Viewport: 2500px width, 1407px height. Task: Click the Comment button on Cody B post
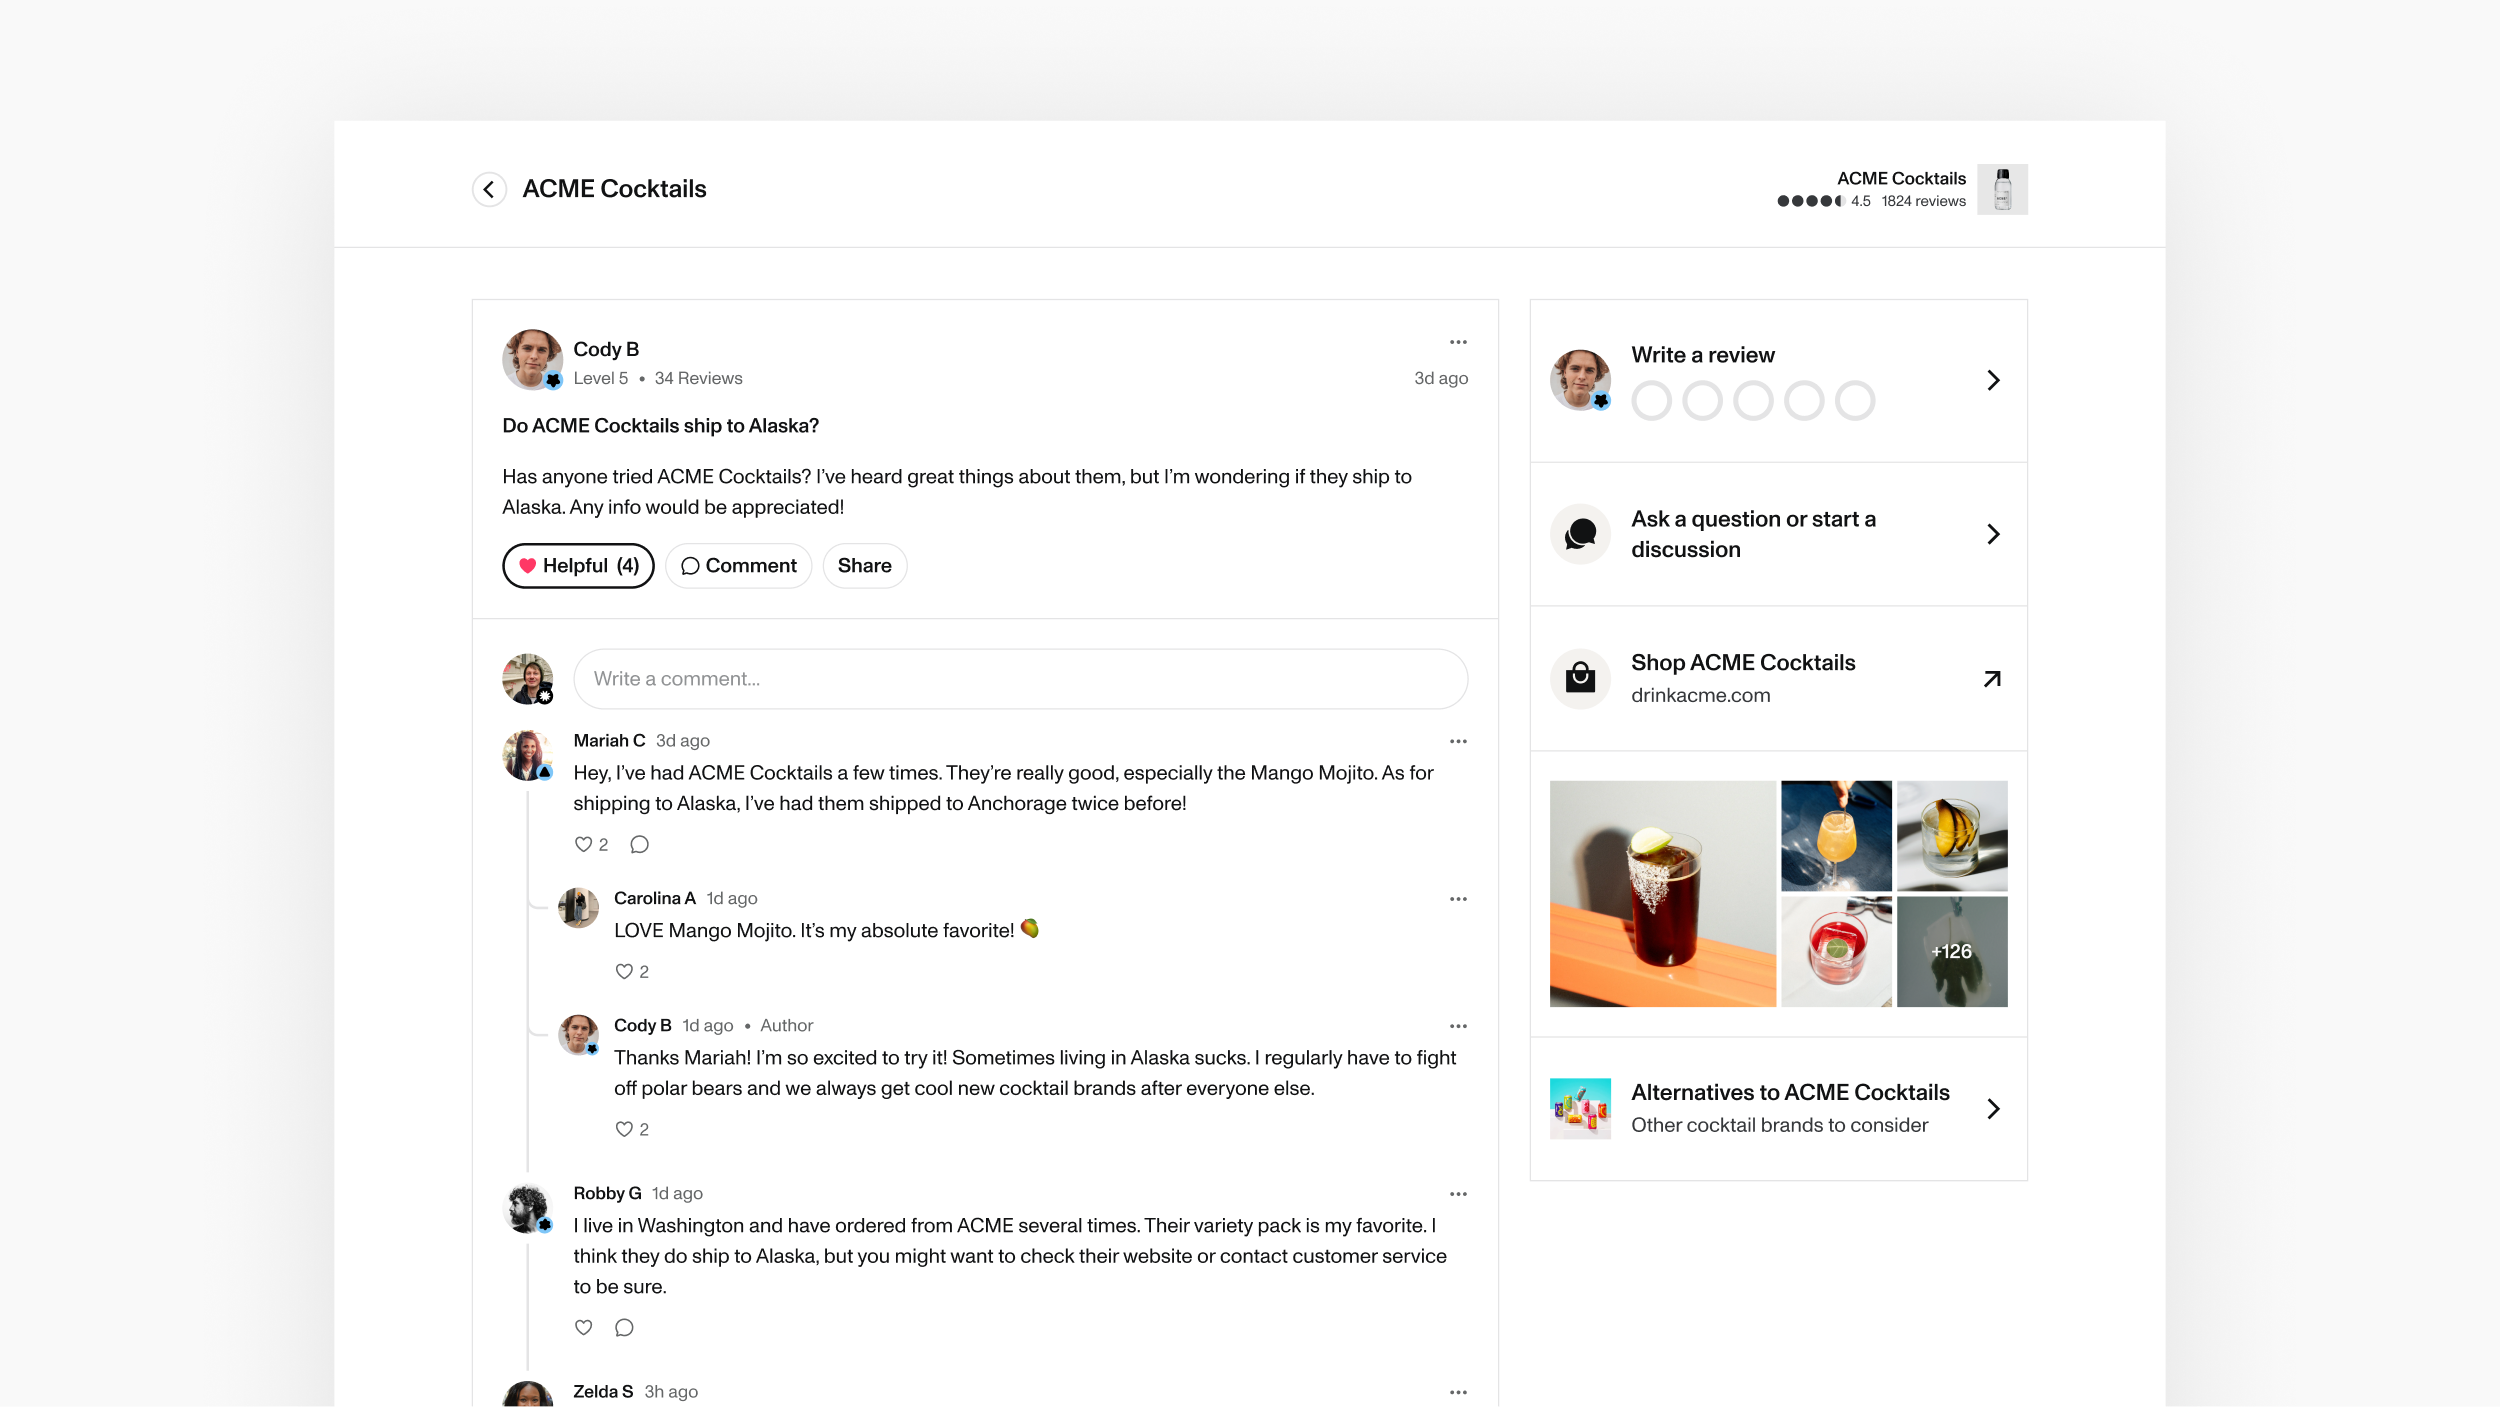tap(738, 565)
